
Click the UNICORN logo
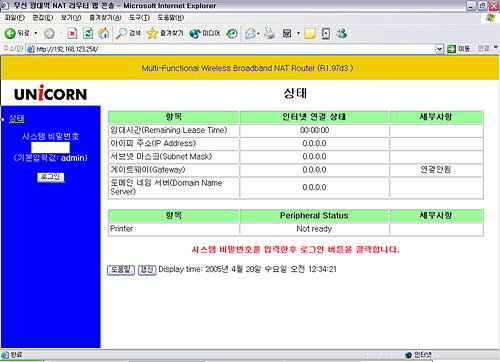click(51, 93)
